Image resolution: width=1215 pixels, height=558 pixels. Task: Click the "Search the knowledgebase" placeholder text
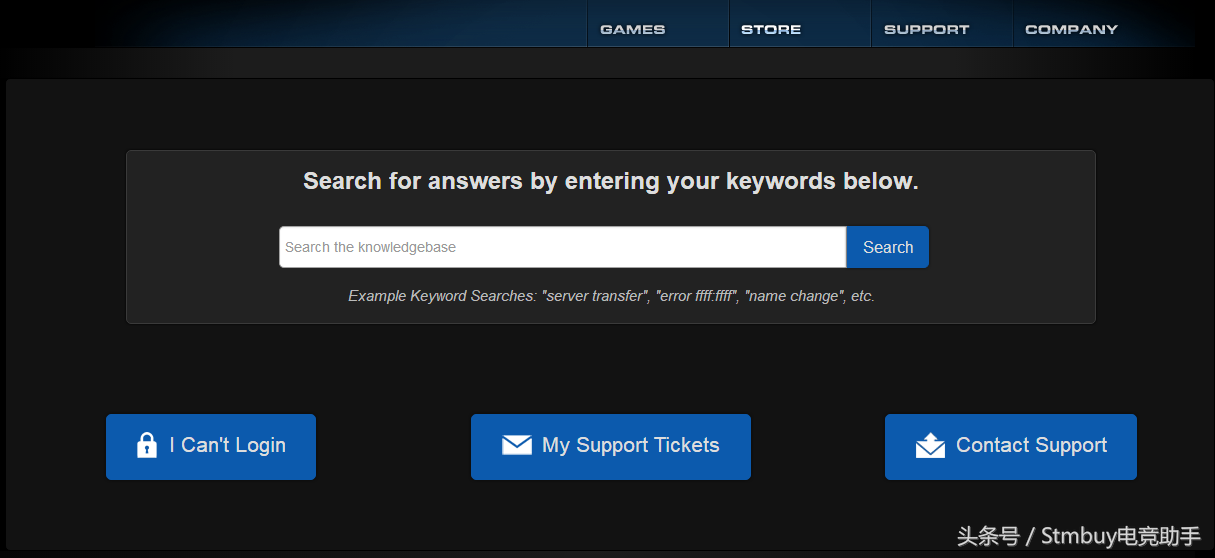point(370,247)
